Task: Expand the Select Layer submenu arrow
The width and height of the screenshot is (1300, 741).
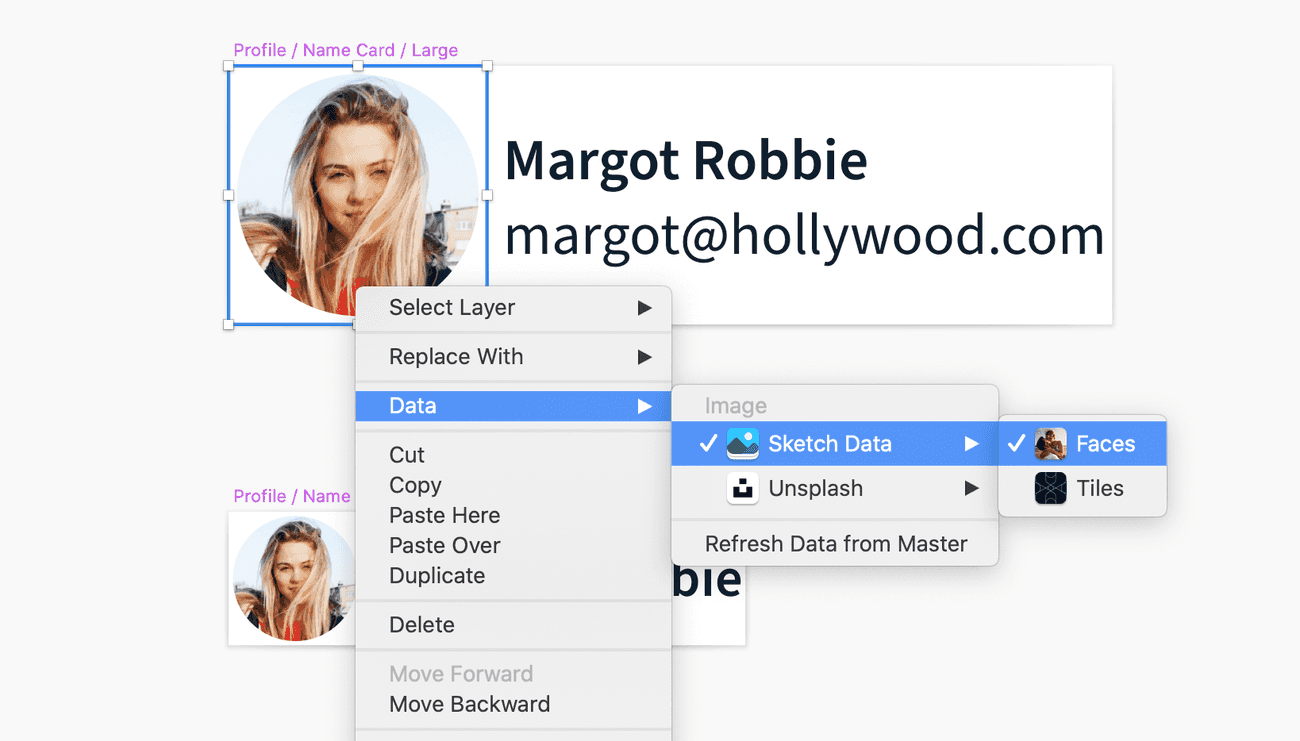Action: pyautogui.click(x=645, y=308)
